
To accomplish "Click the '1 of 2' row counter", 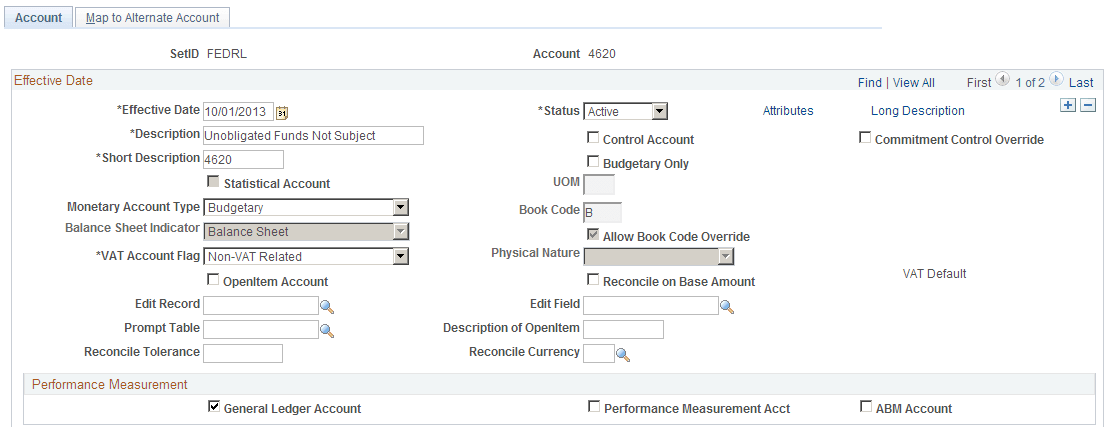I will point(1030,82).
